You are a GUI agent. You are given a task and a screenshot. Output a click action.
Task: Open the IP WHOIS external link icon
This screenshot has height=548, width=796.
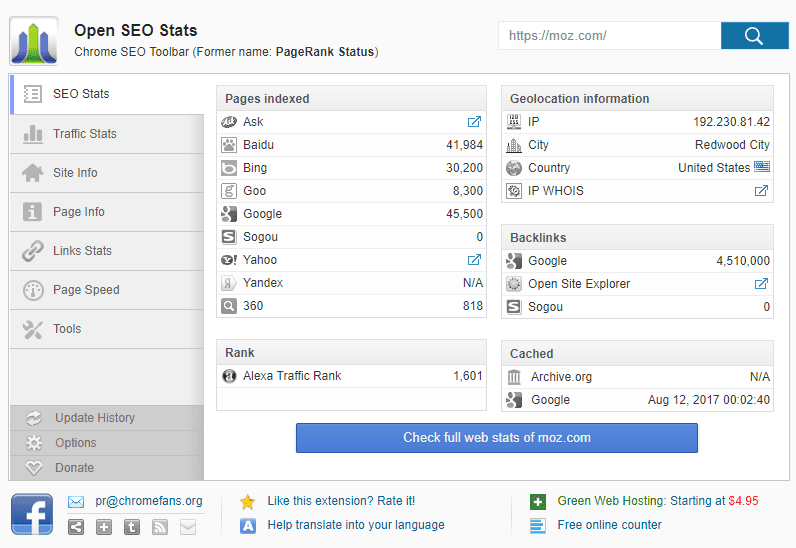tap(761, 191)
